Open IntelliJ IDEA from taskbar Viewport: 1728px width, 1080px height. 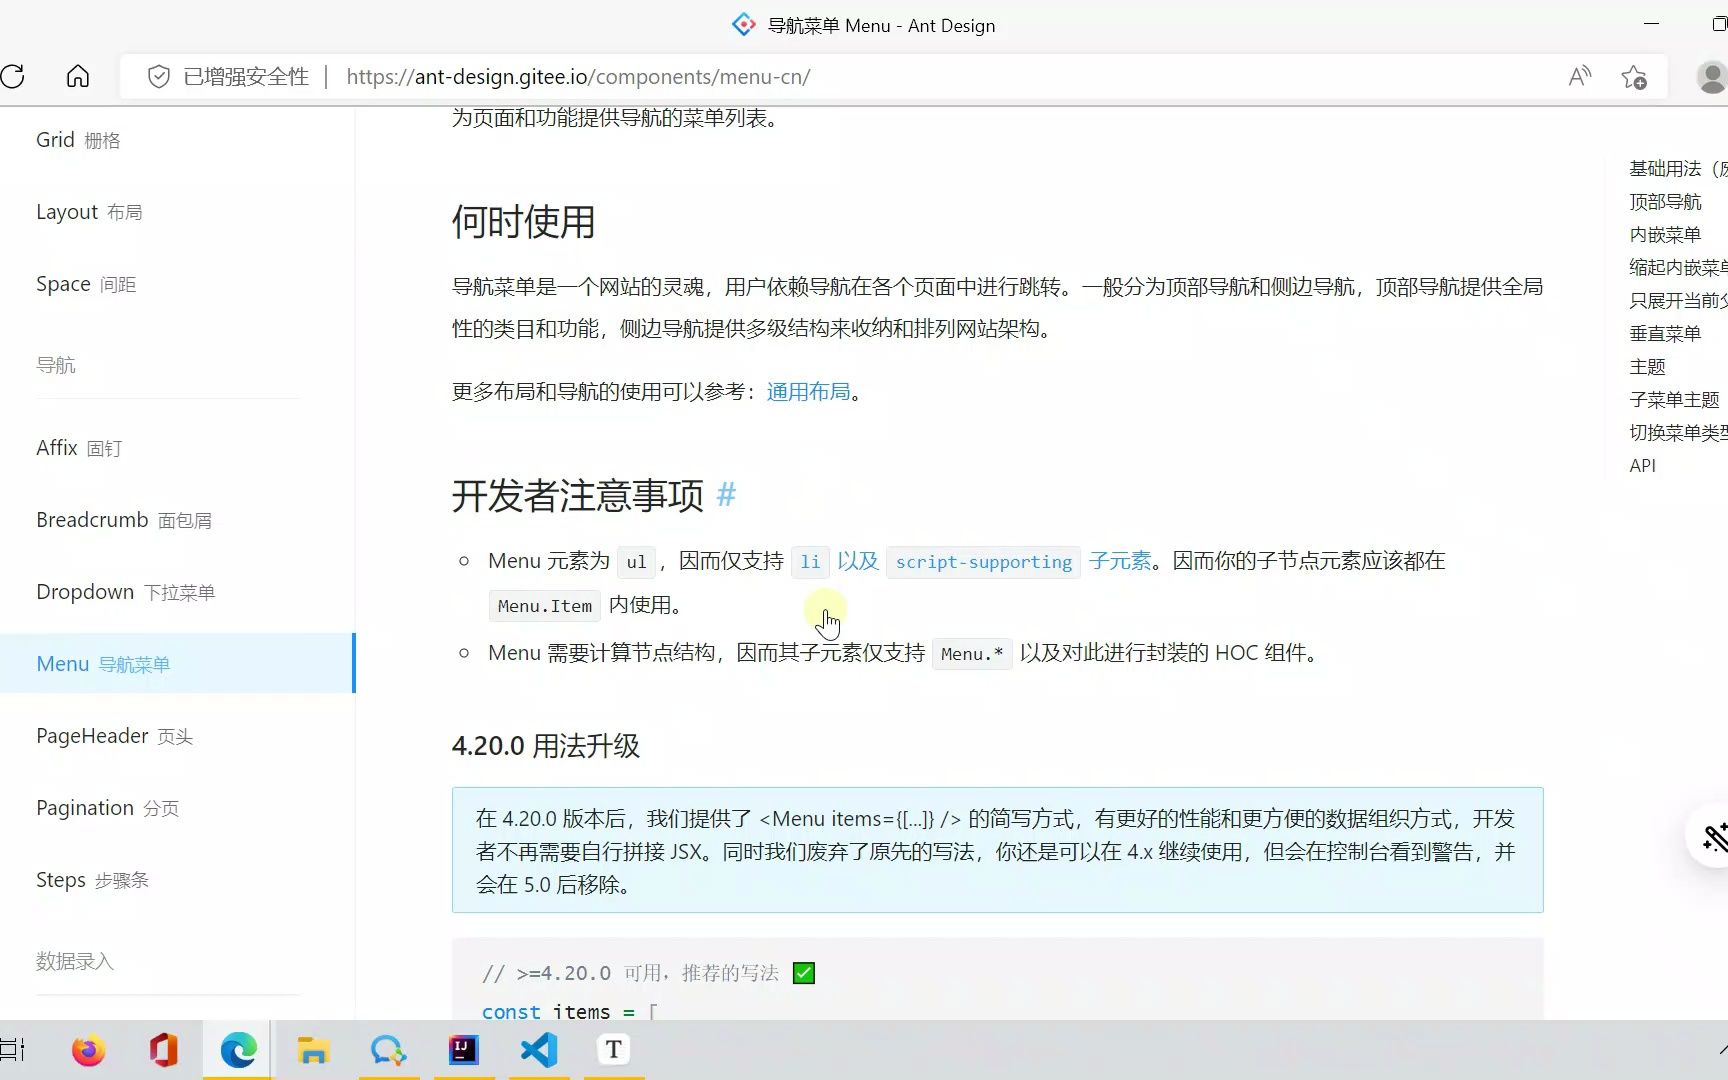pos(464,1050)
